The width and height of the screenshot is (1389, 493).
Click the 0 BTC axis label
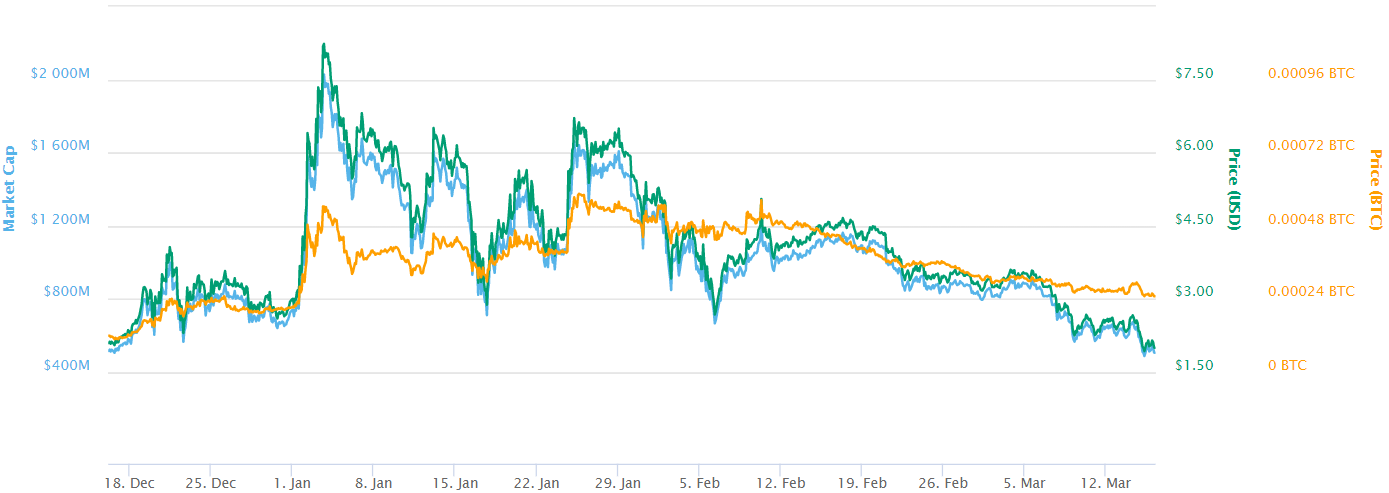coord(1287,366)
